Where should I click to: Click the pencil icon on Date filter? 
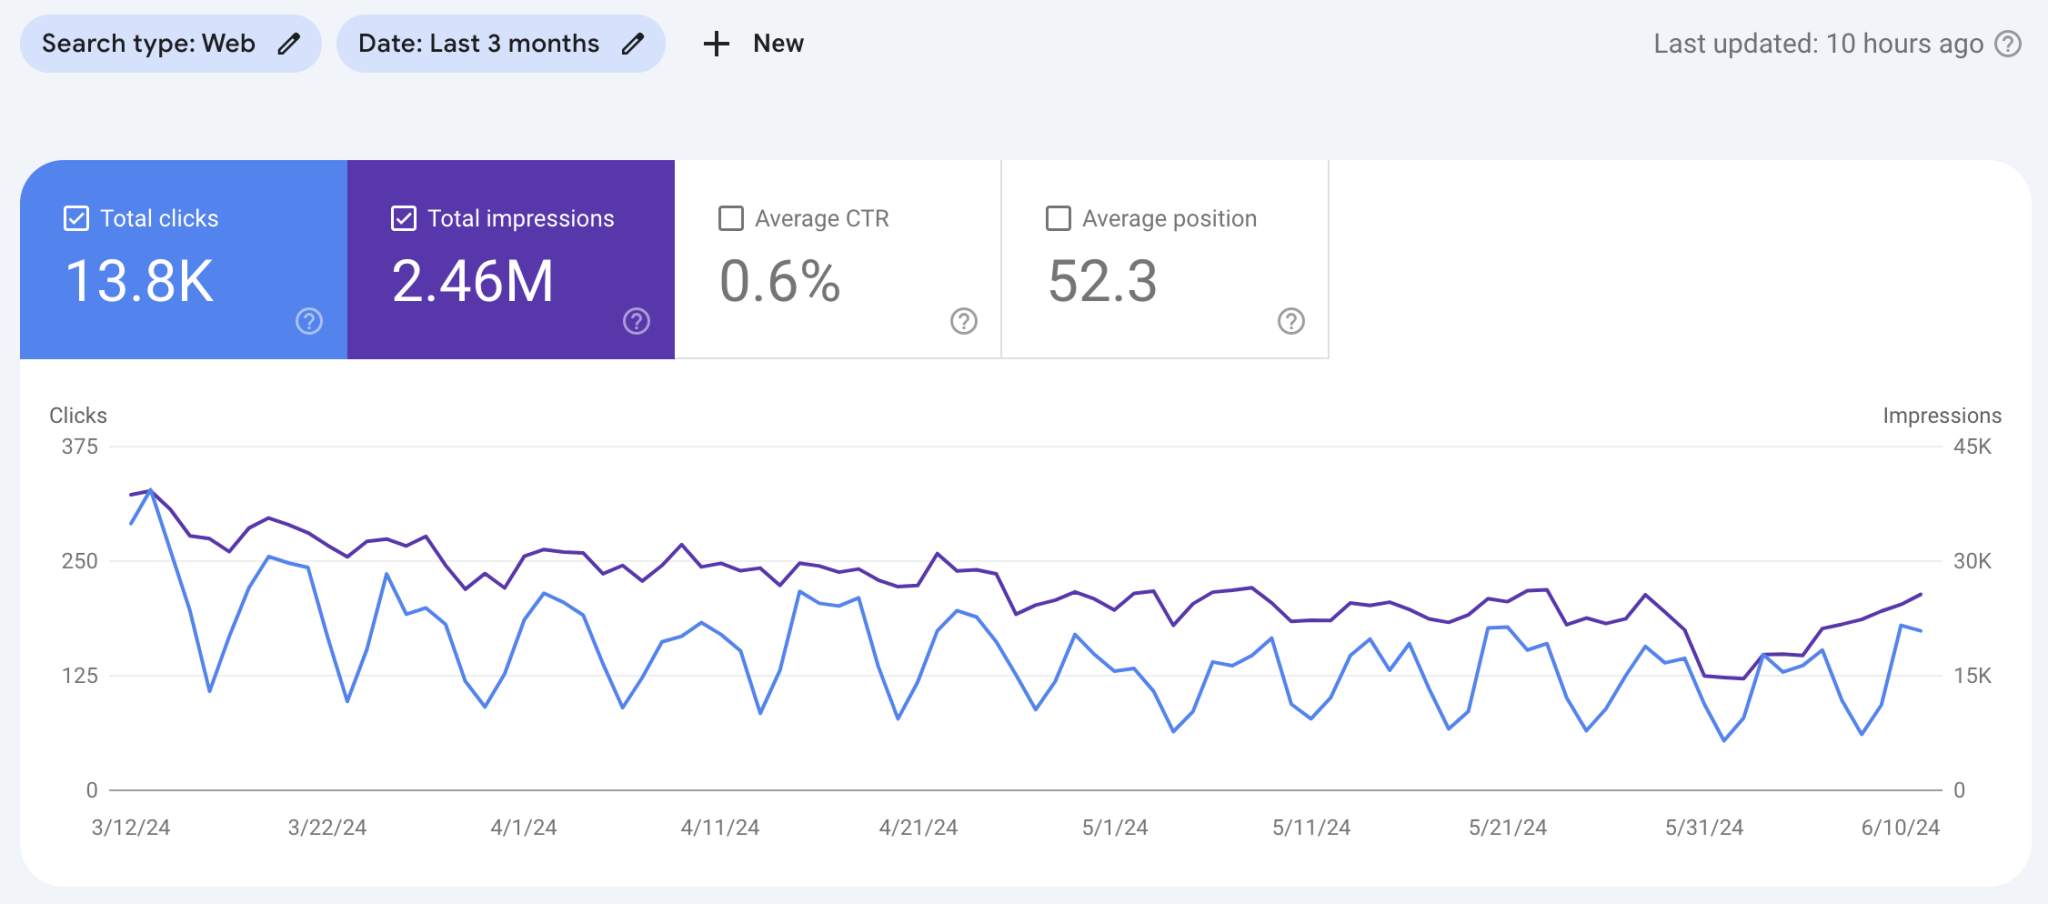coord(633,43)
